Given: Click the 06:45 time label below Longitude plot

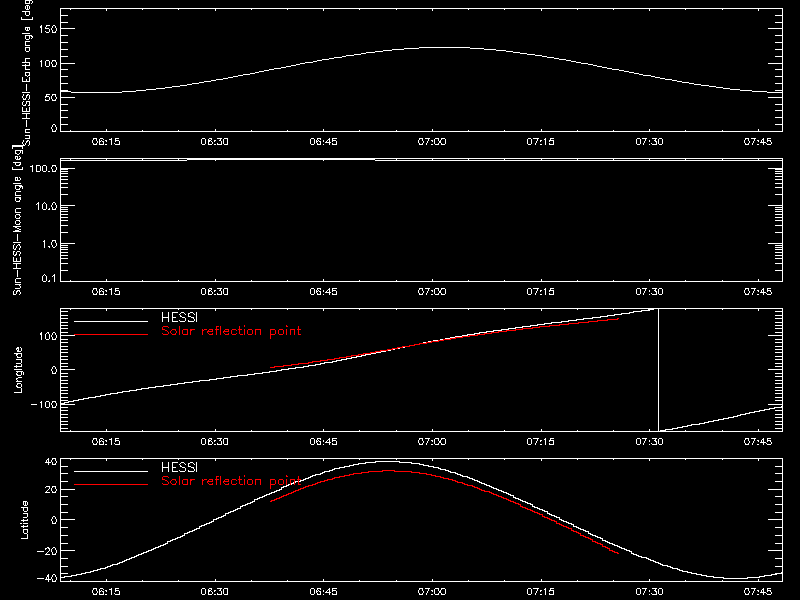Looking at the screenshot, I should 323,442.
